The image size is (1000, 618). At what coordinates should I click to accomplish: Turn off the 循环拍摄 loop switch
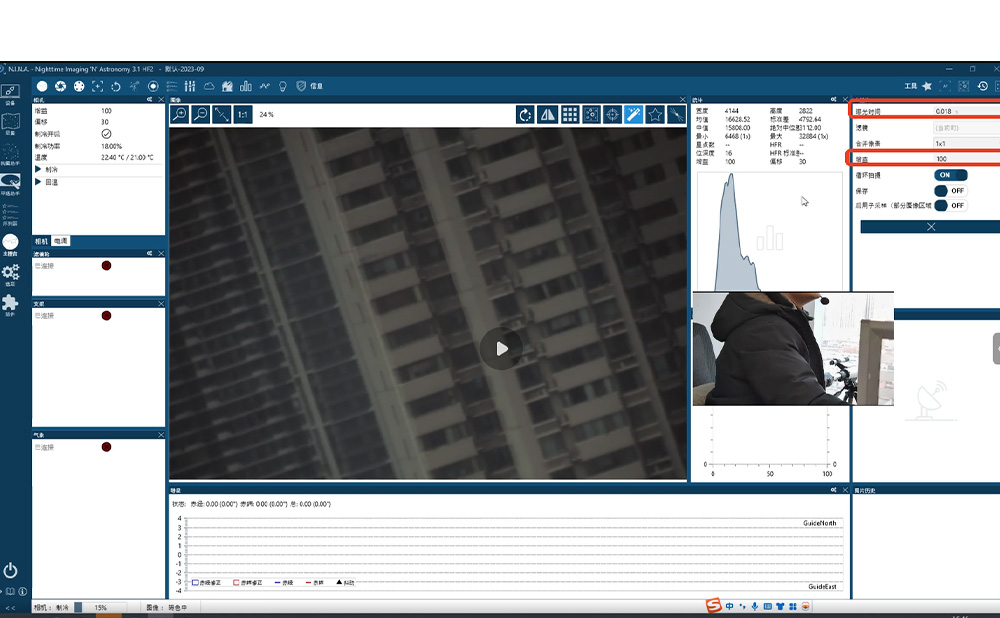(949, 175)
